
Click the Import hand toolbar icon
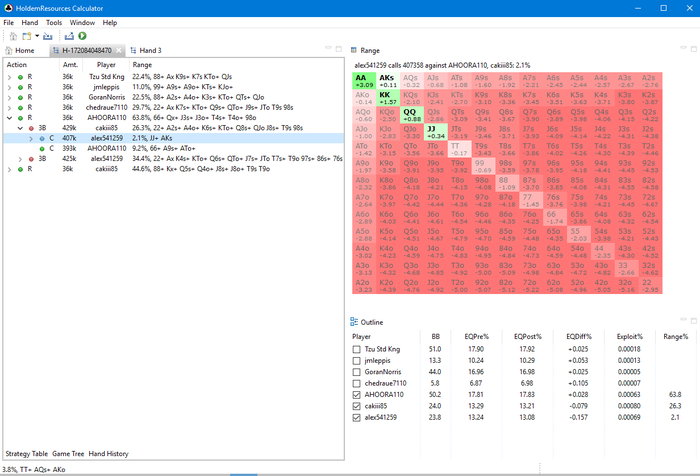click(x=48, y=36)
